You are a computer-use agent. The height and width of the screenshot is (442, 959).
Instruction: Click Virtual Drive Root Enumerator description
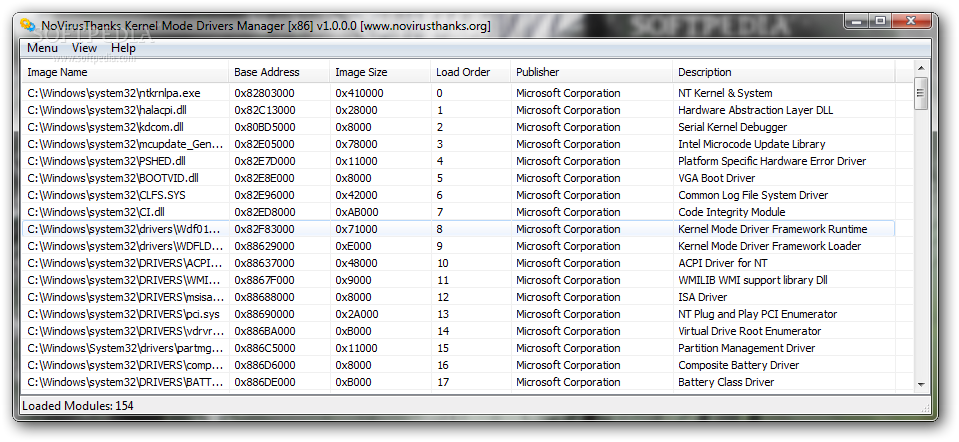click(x=750, y=331)
